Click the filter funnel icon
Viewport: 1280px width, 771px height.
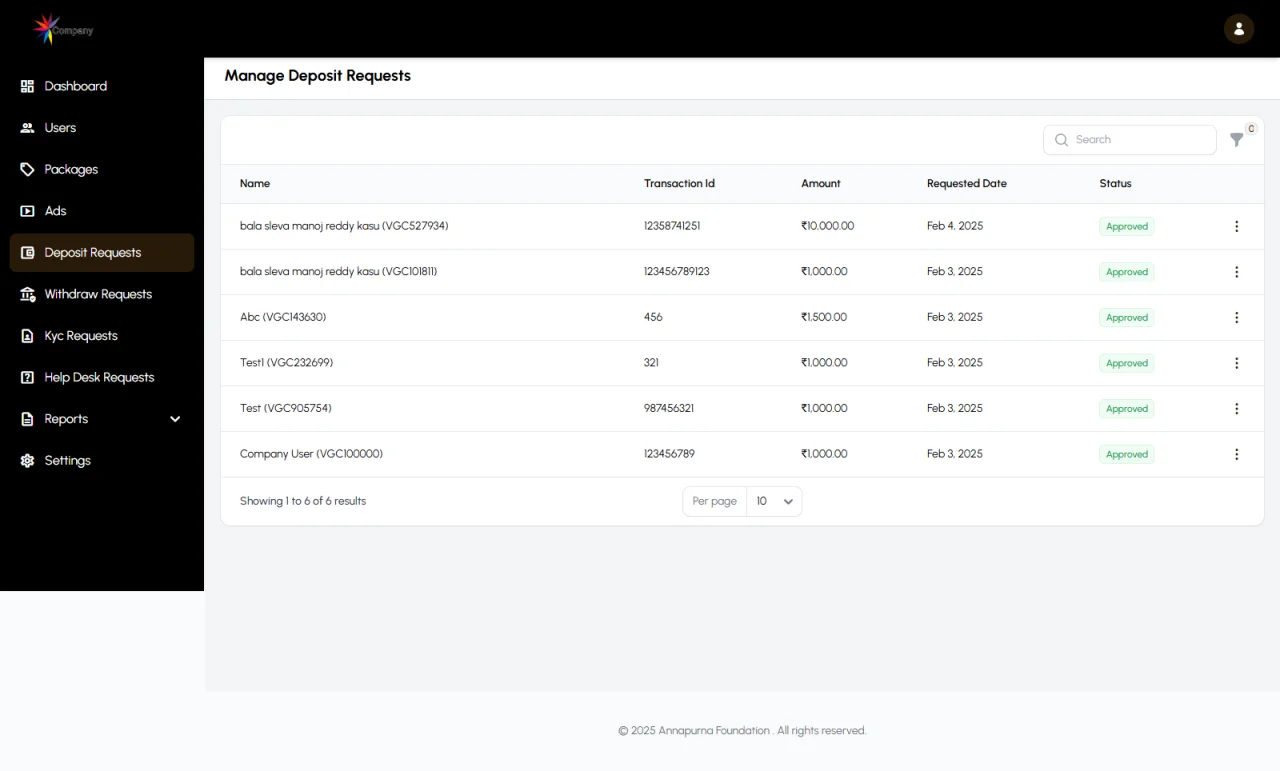[x=1237, y=140]
